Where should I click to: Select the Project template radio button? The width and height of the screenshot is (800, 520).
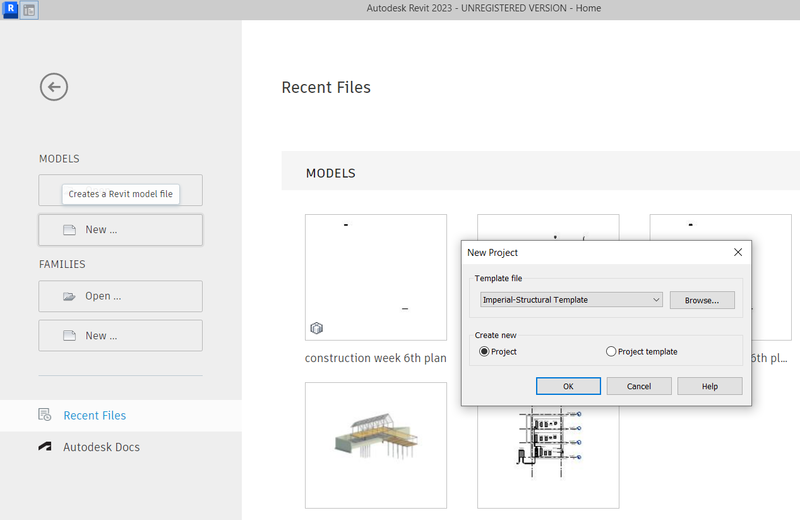pyautogui.click(x=611, y=352)
